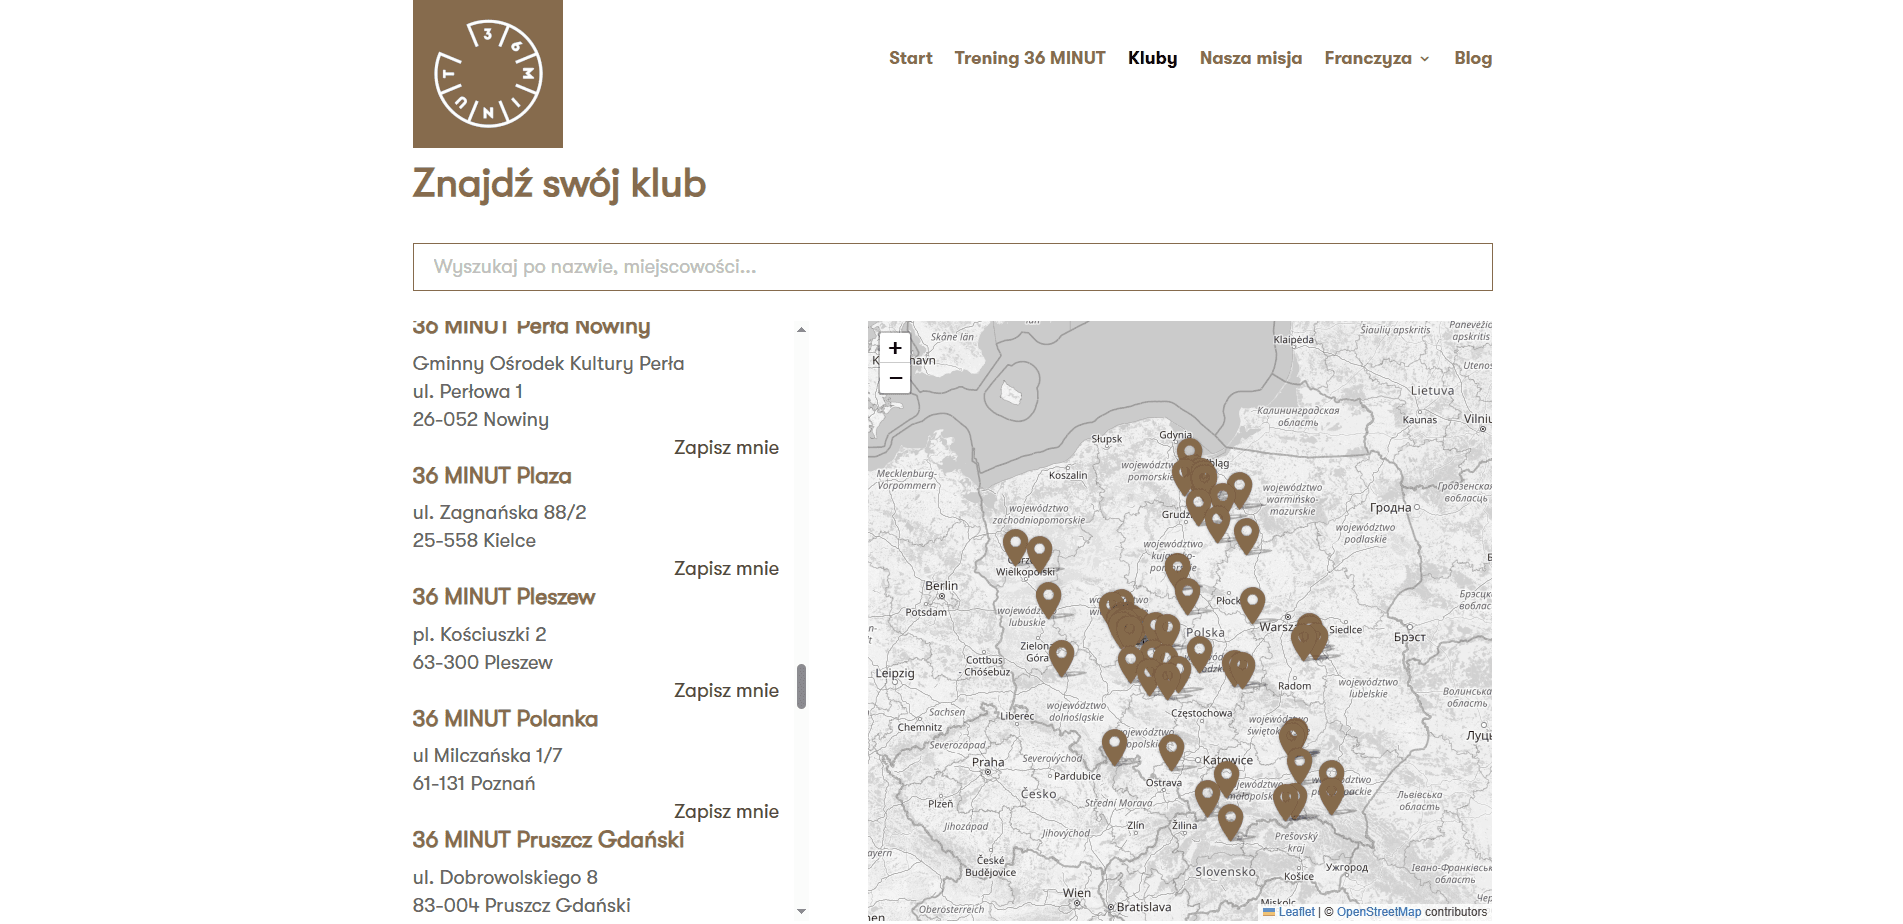Open the Blog page
1903x924 pixels.
tap(1473, 58)
